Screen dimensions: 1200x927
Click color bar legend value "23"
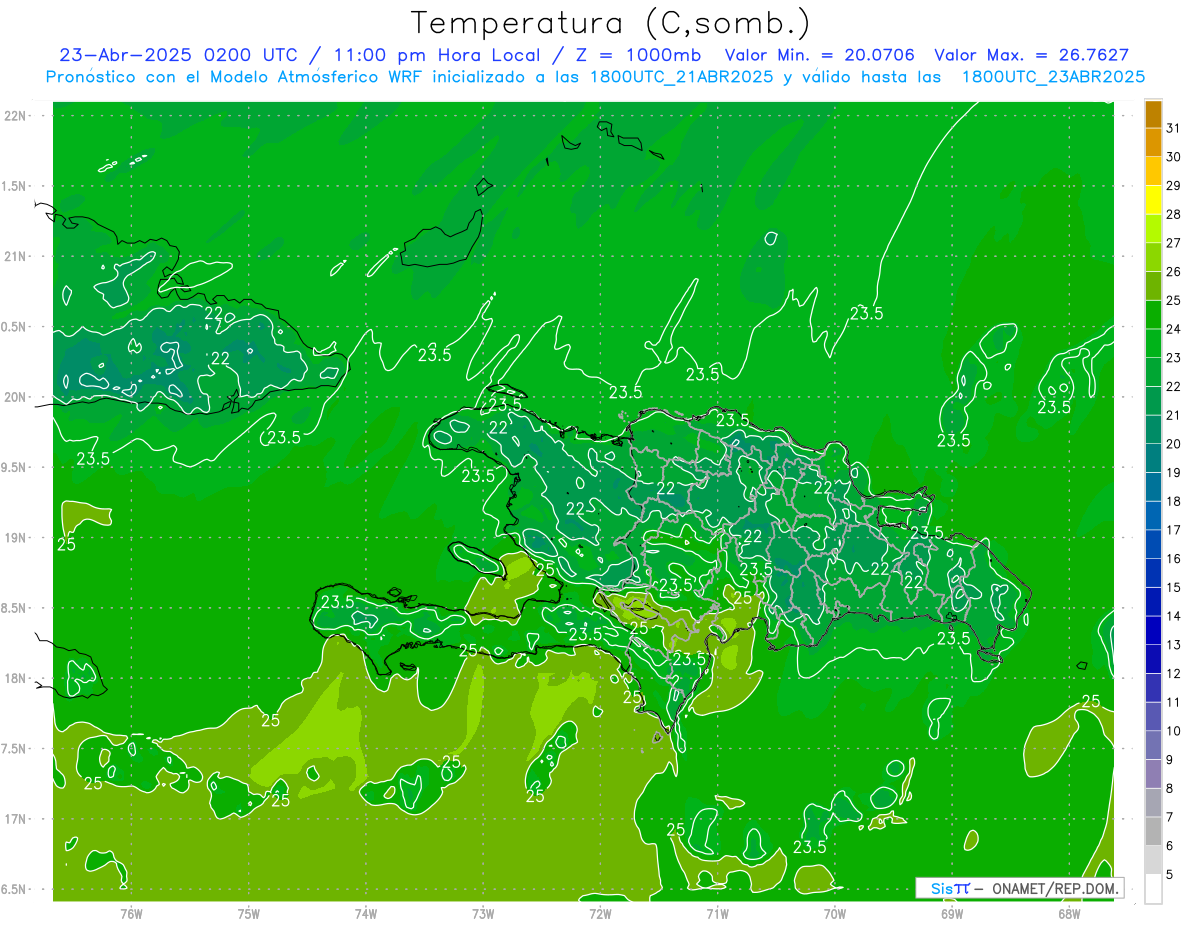(x=1174, y=358)
